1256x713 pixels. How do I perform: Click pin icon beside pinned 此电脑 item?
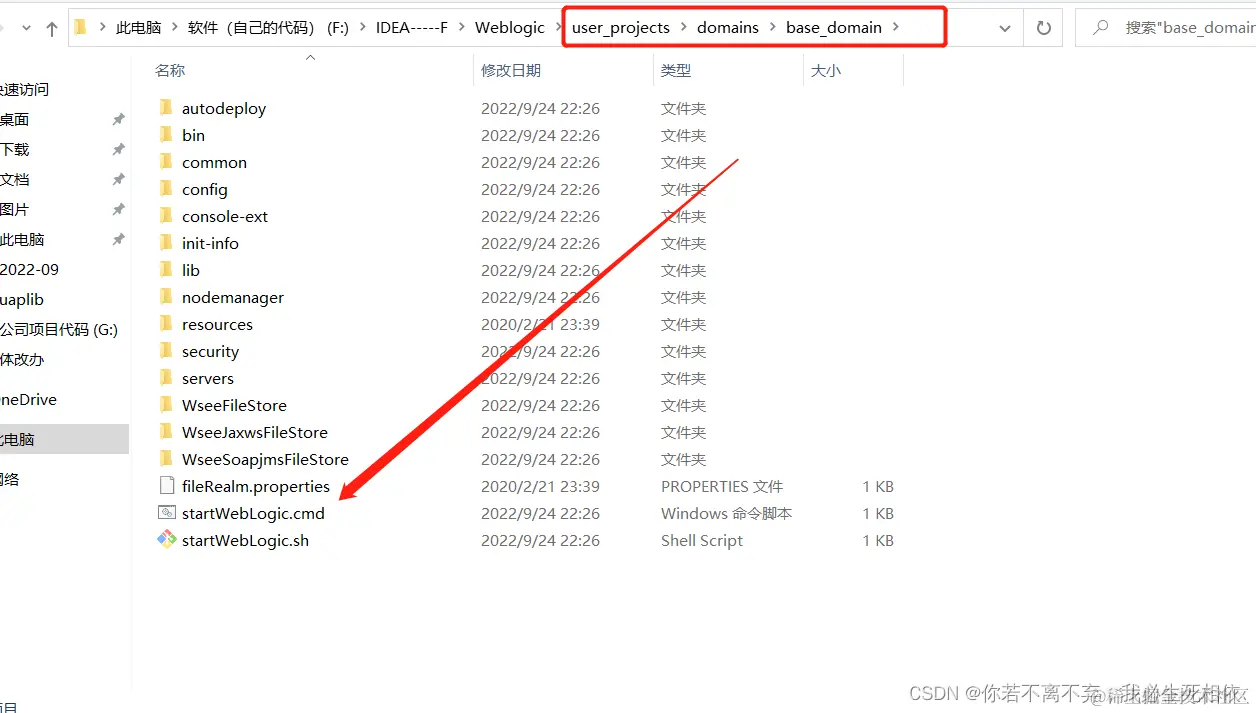(x=118, y=239)
